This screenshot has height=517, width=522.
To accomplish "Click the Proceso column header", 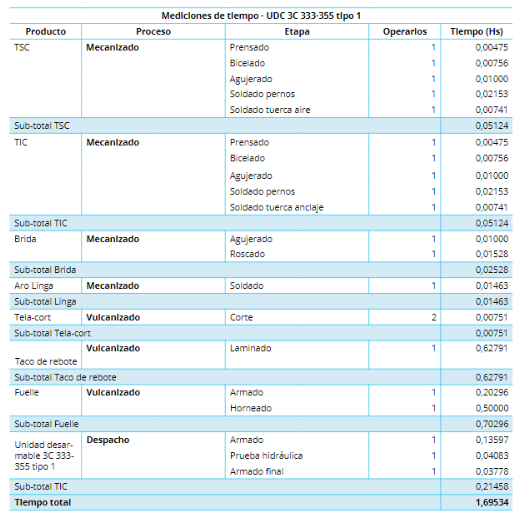I will click(153, 32).
